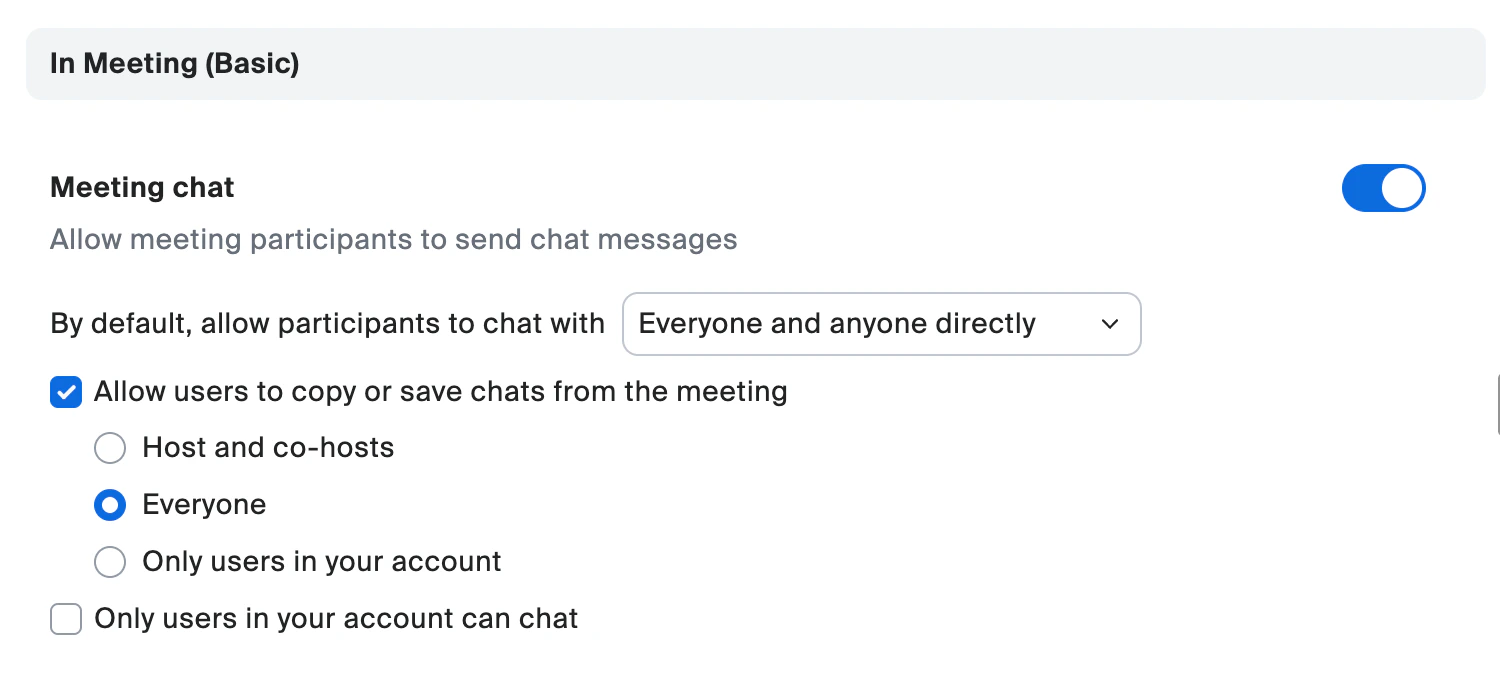Image resolution: width=1500 pixels, height=680 pixels.
Task: Click the dropdown chevron arrow
Action: pos(1109,324)
